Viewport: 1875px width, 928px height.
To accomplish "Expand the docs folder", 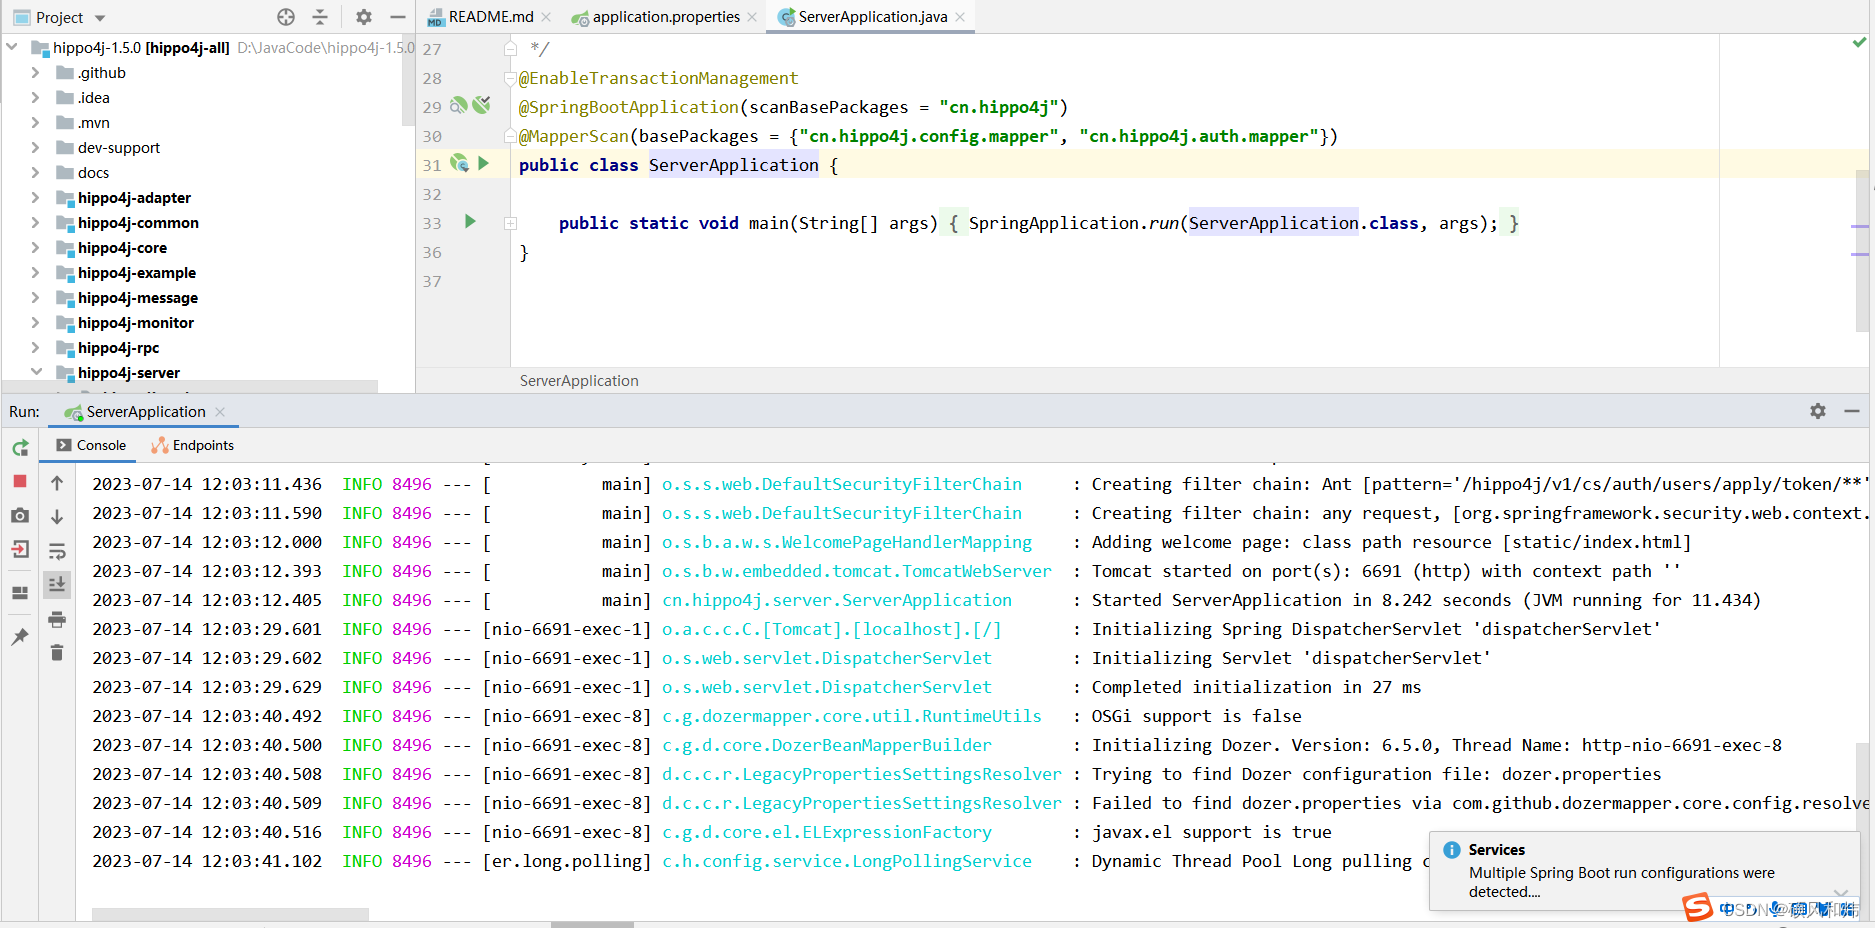I will [35, 172].
